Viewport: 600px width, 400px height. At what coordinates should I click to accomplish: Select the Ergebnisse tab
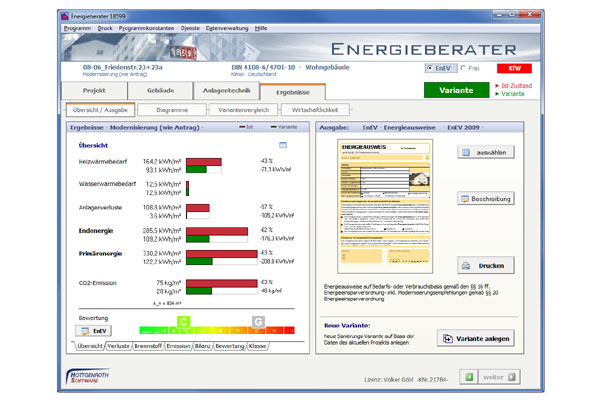(293, 92)
